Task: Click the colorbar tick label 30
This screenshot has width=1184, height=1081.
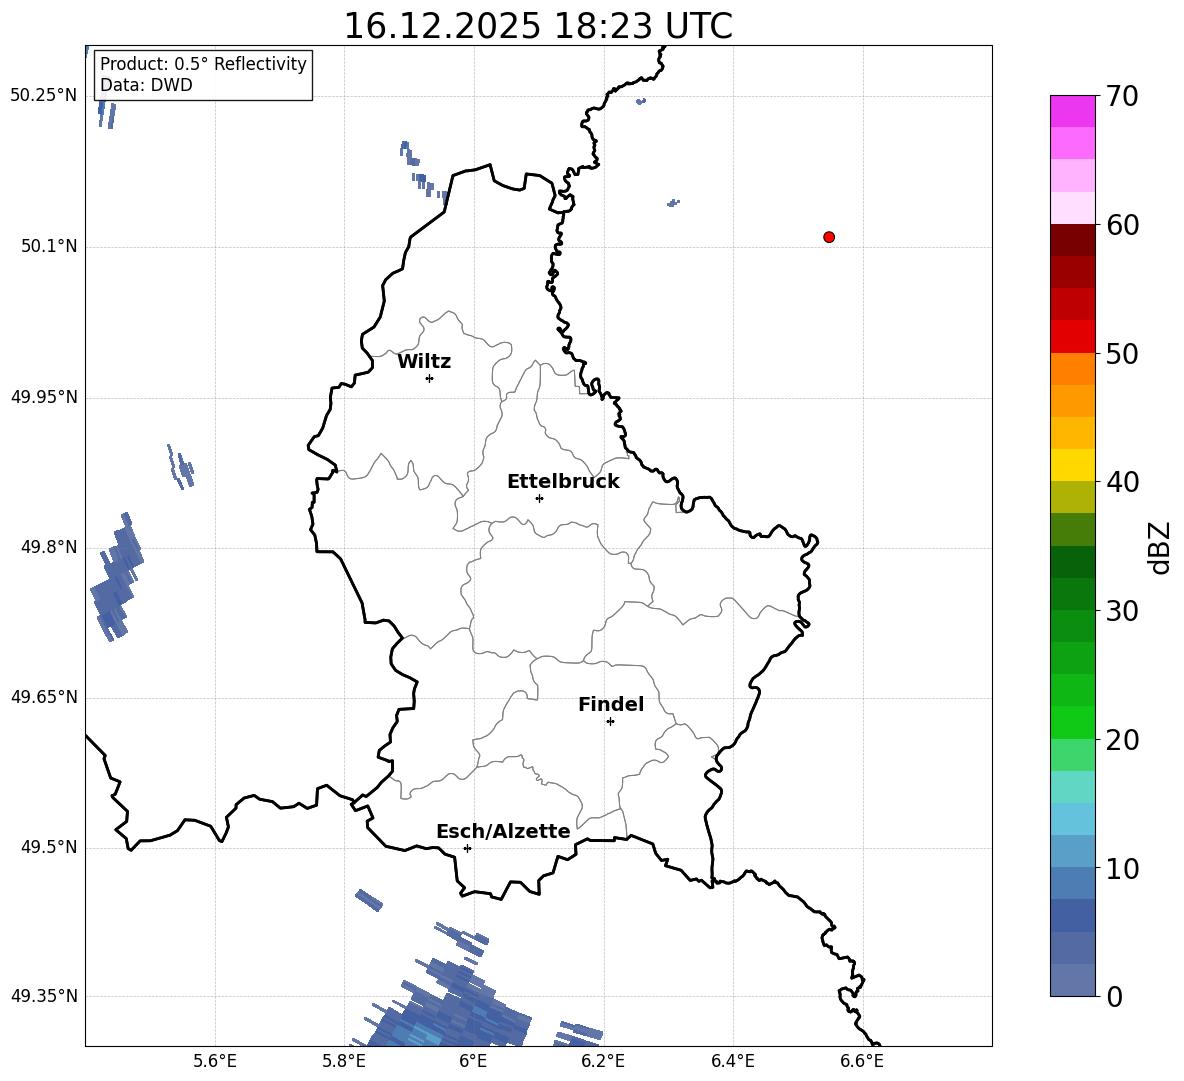Action: pos(1122,611)
